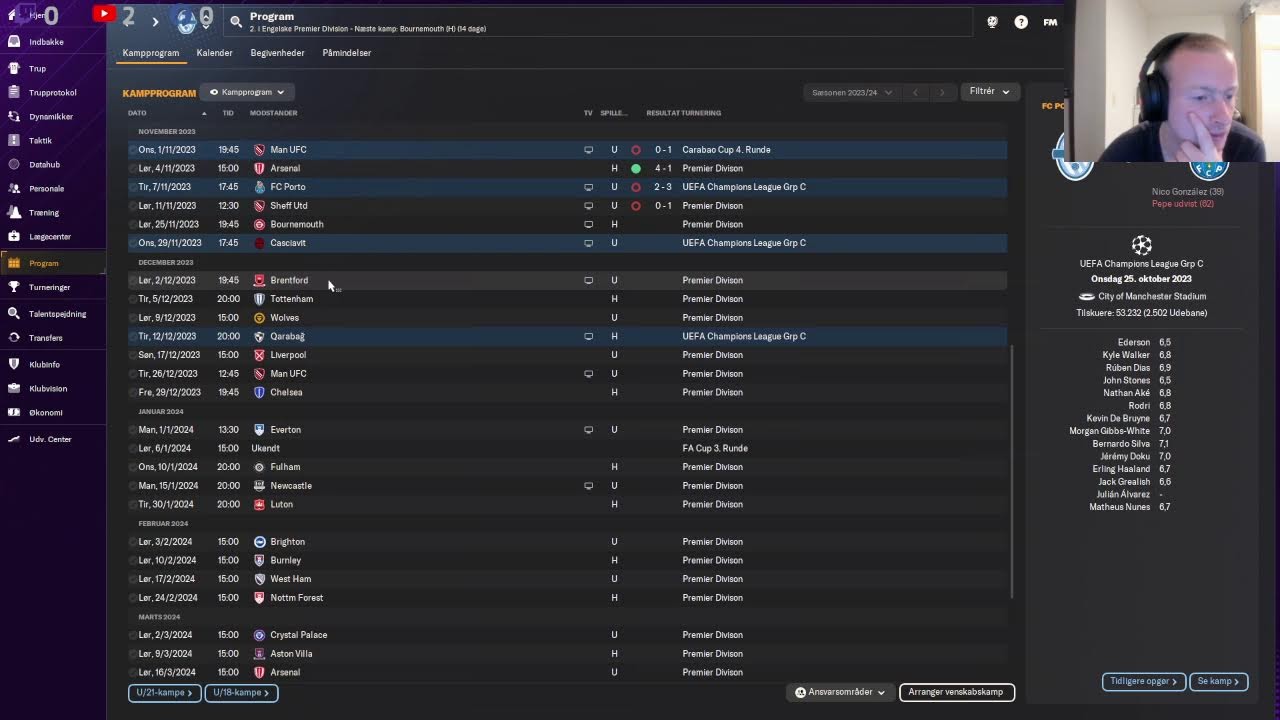Open Erling Haaland player link
Viewport: 1280px width, 720px height.
coord(1122,469)
